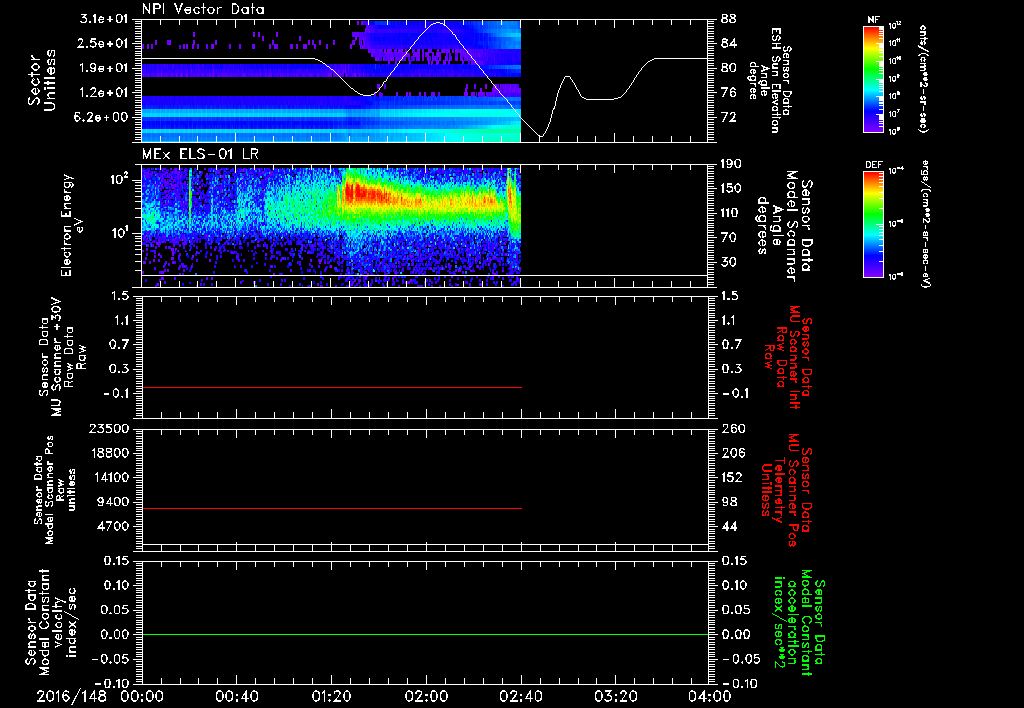Click the 00:40 time tick label
1024x708 pixels.
[236, 696]
